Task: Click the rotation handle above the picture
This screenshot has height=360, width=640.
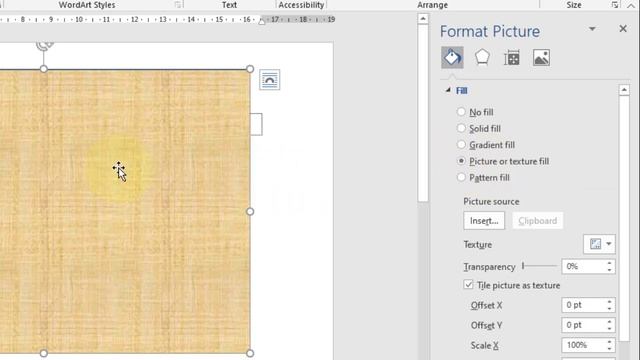Action: point(44,44)
